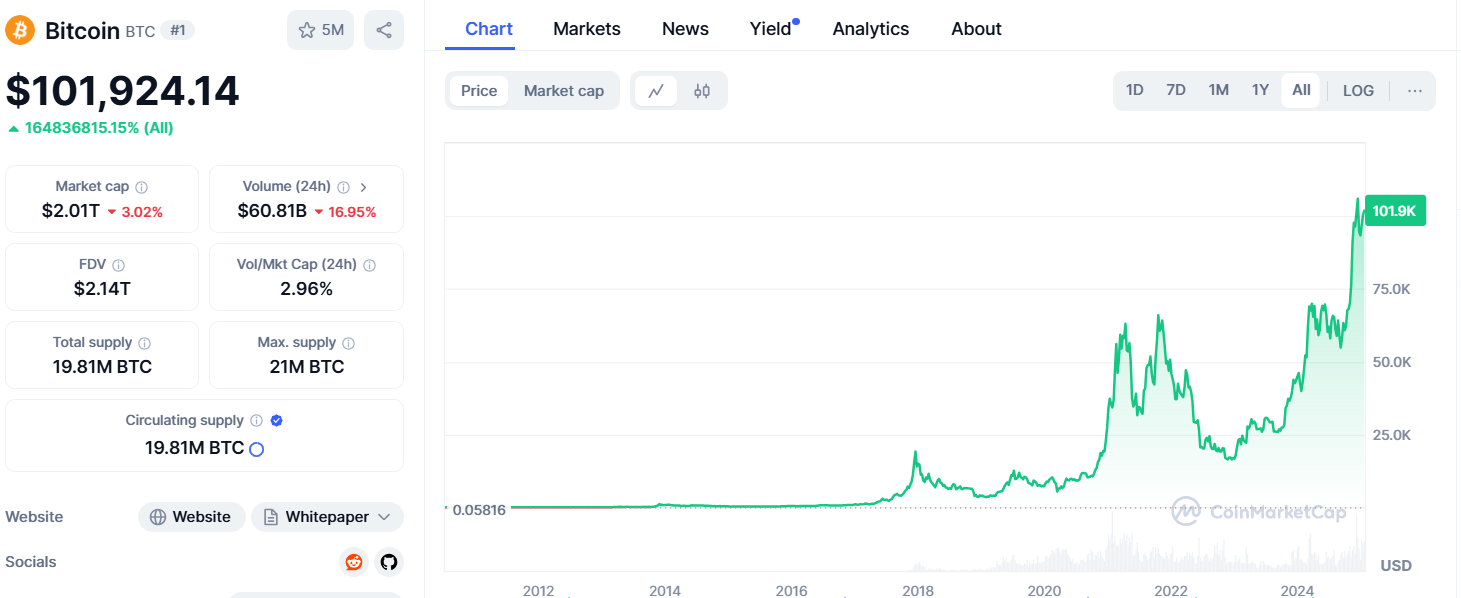Click the $60.81B volume value
The width and height of the screenshot is (1461, 598).
coord(272,211)
